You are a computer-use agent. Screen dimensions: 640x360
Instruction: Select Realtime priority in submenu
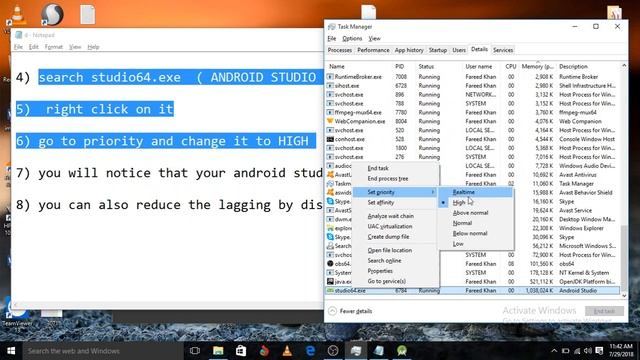[x=463, y=192]
